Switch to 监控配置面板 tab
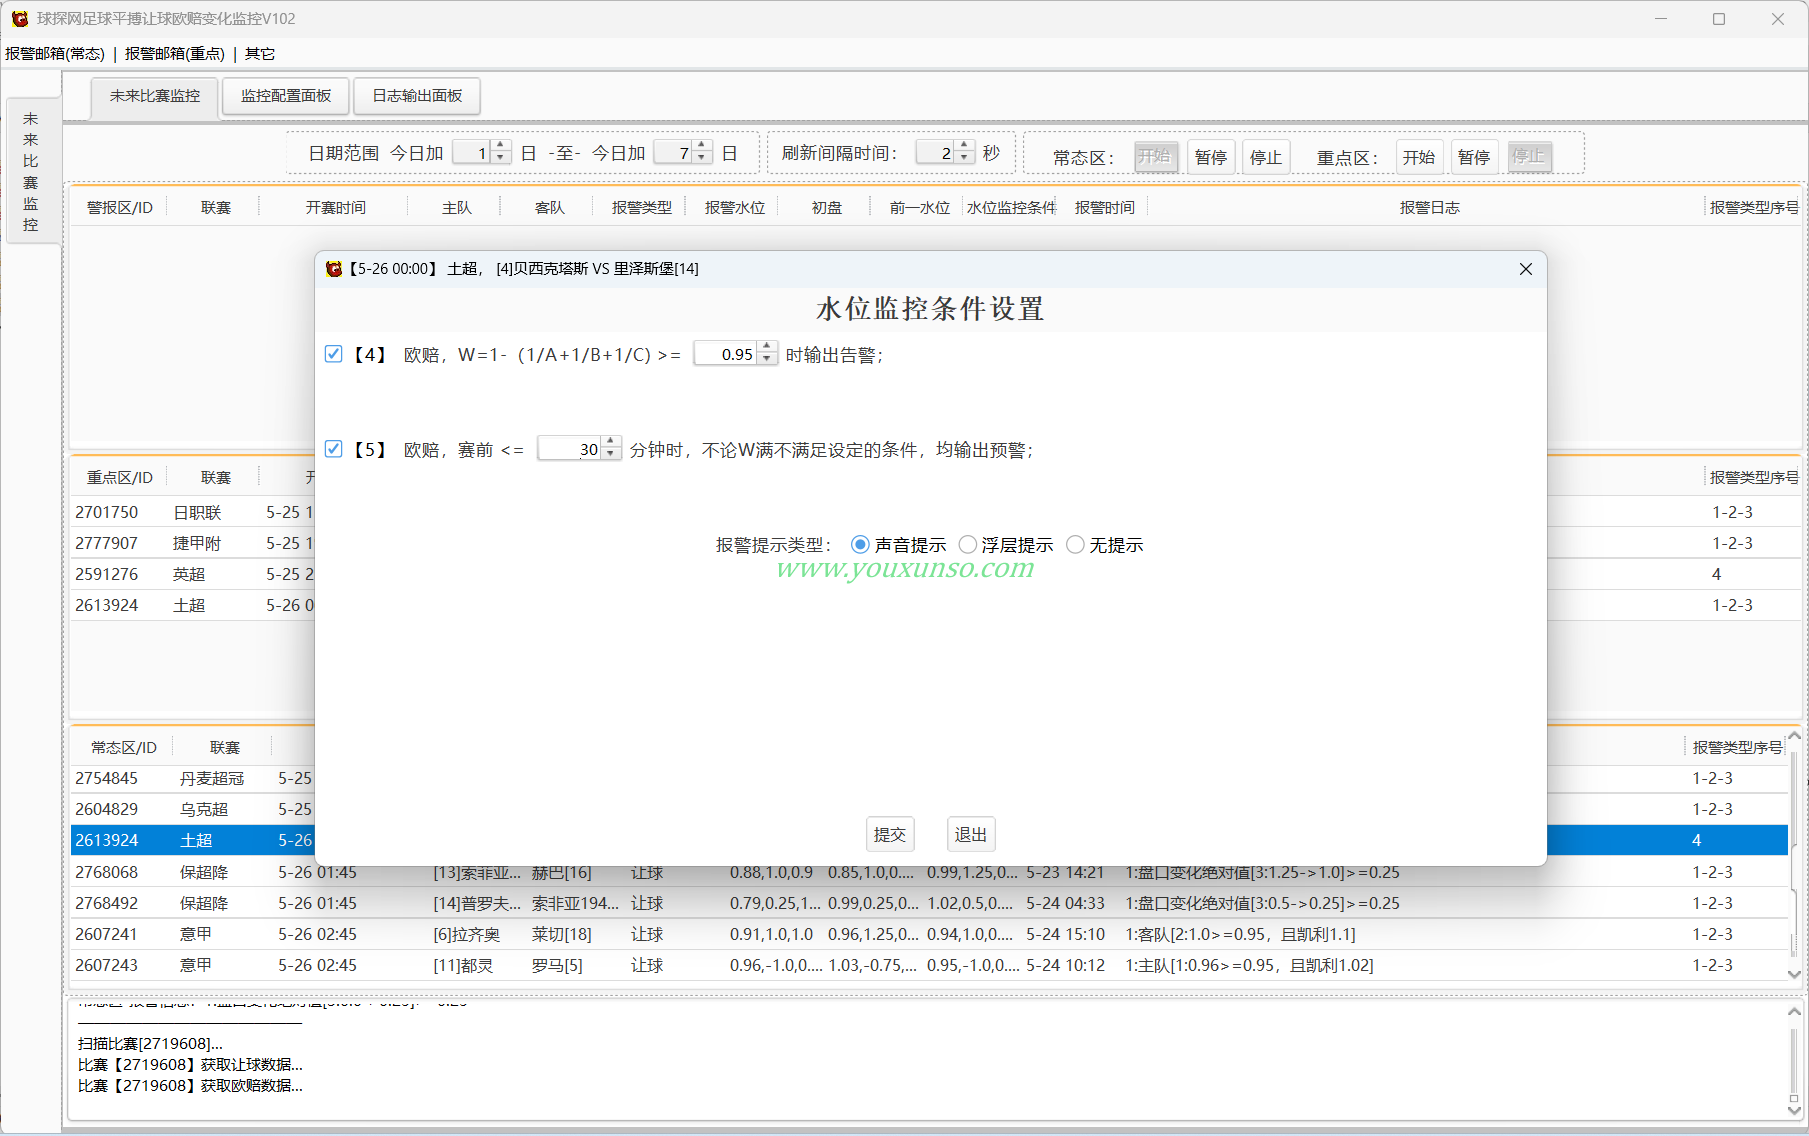Viewport: 1809px width, 1136px height. pyautogui.click(x=286, y=96)
